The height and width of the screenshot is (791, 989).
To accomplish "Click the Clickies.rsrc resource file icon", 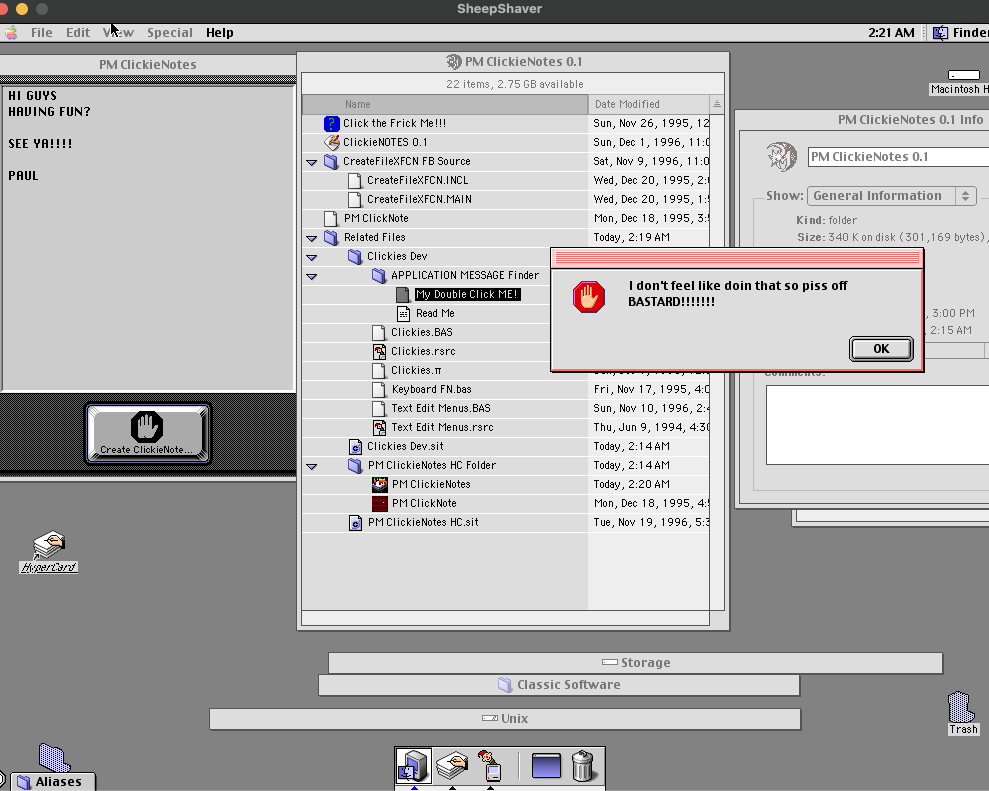I will pyautogui.click(x=379, y=351).
